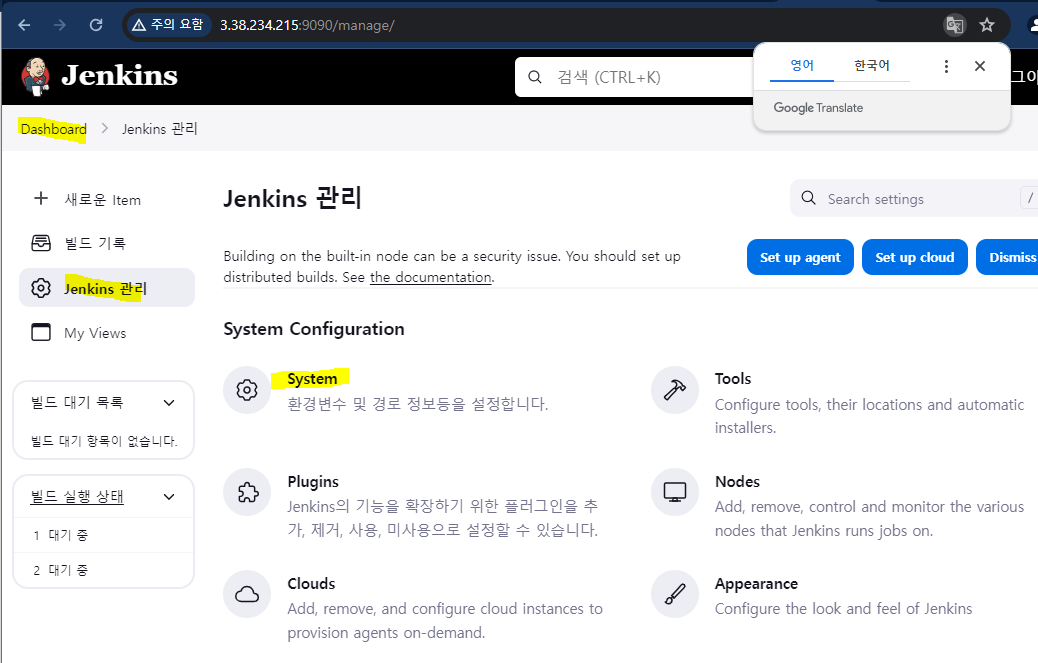
Task: Open Clouds cloud icon
Action: coord(247,594)
